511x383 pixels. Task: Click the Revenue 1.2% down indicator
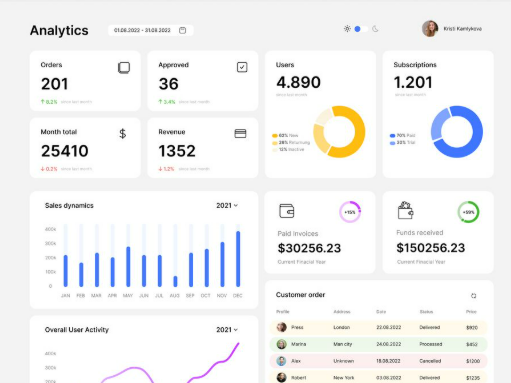[166, 169]
